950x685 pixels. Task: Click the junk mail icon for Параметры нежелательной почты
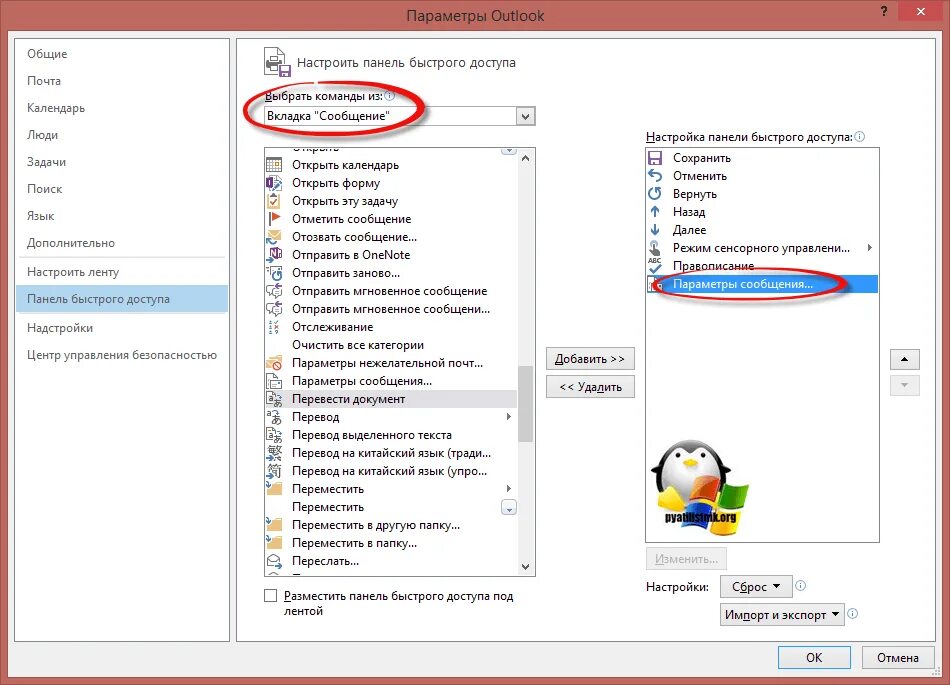(x=274, y=363)
